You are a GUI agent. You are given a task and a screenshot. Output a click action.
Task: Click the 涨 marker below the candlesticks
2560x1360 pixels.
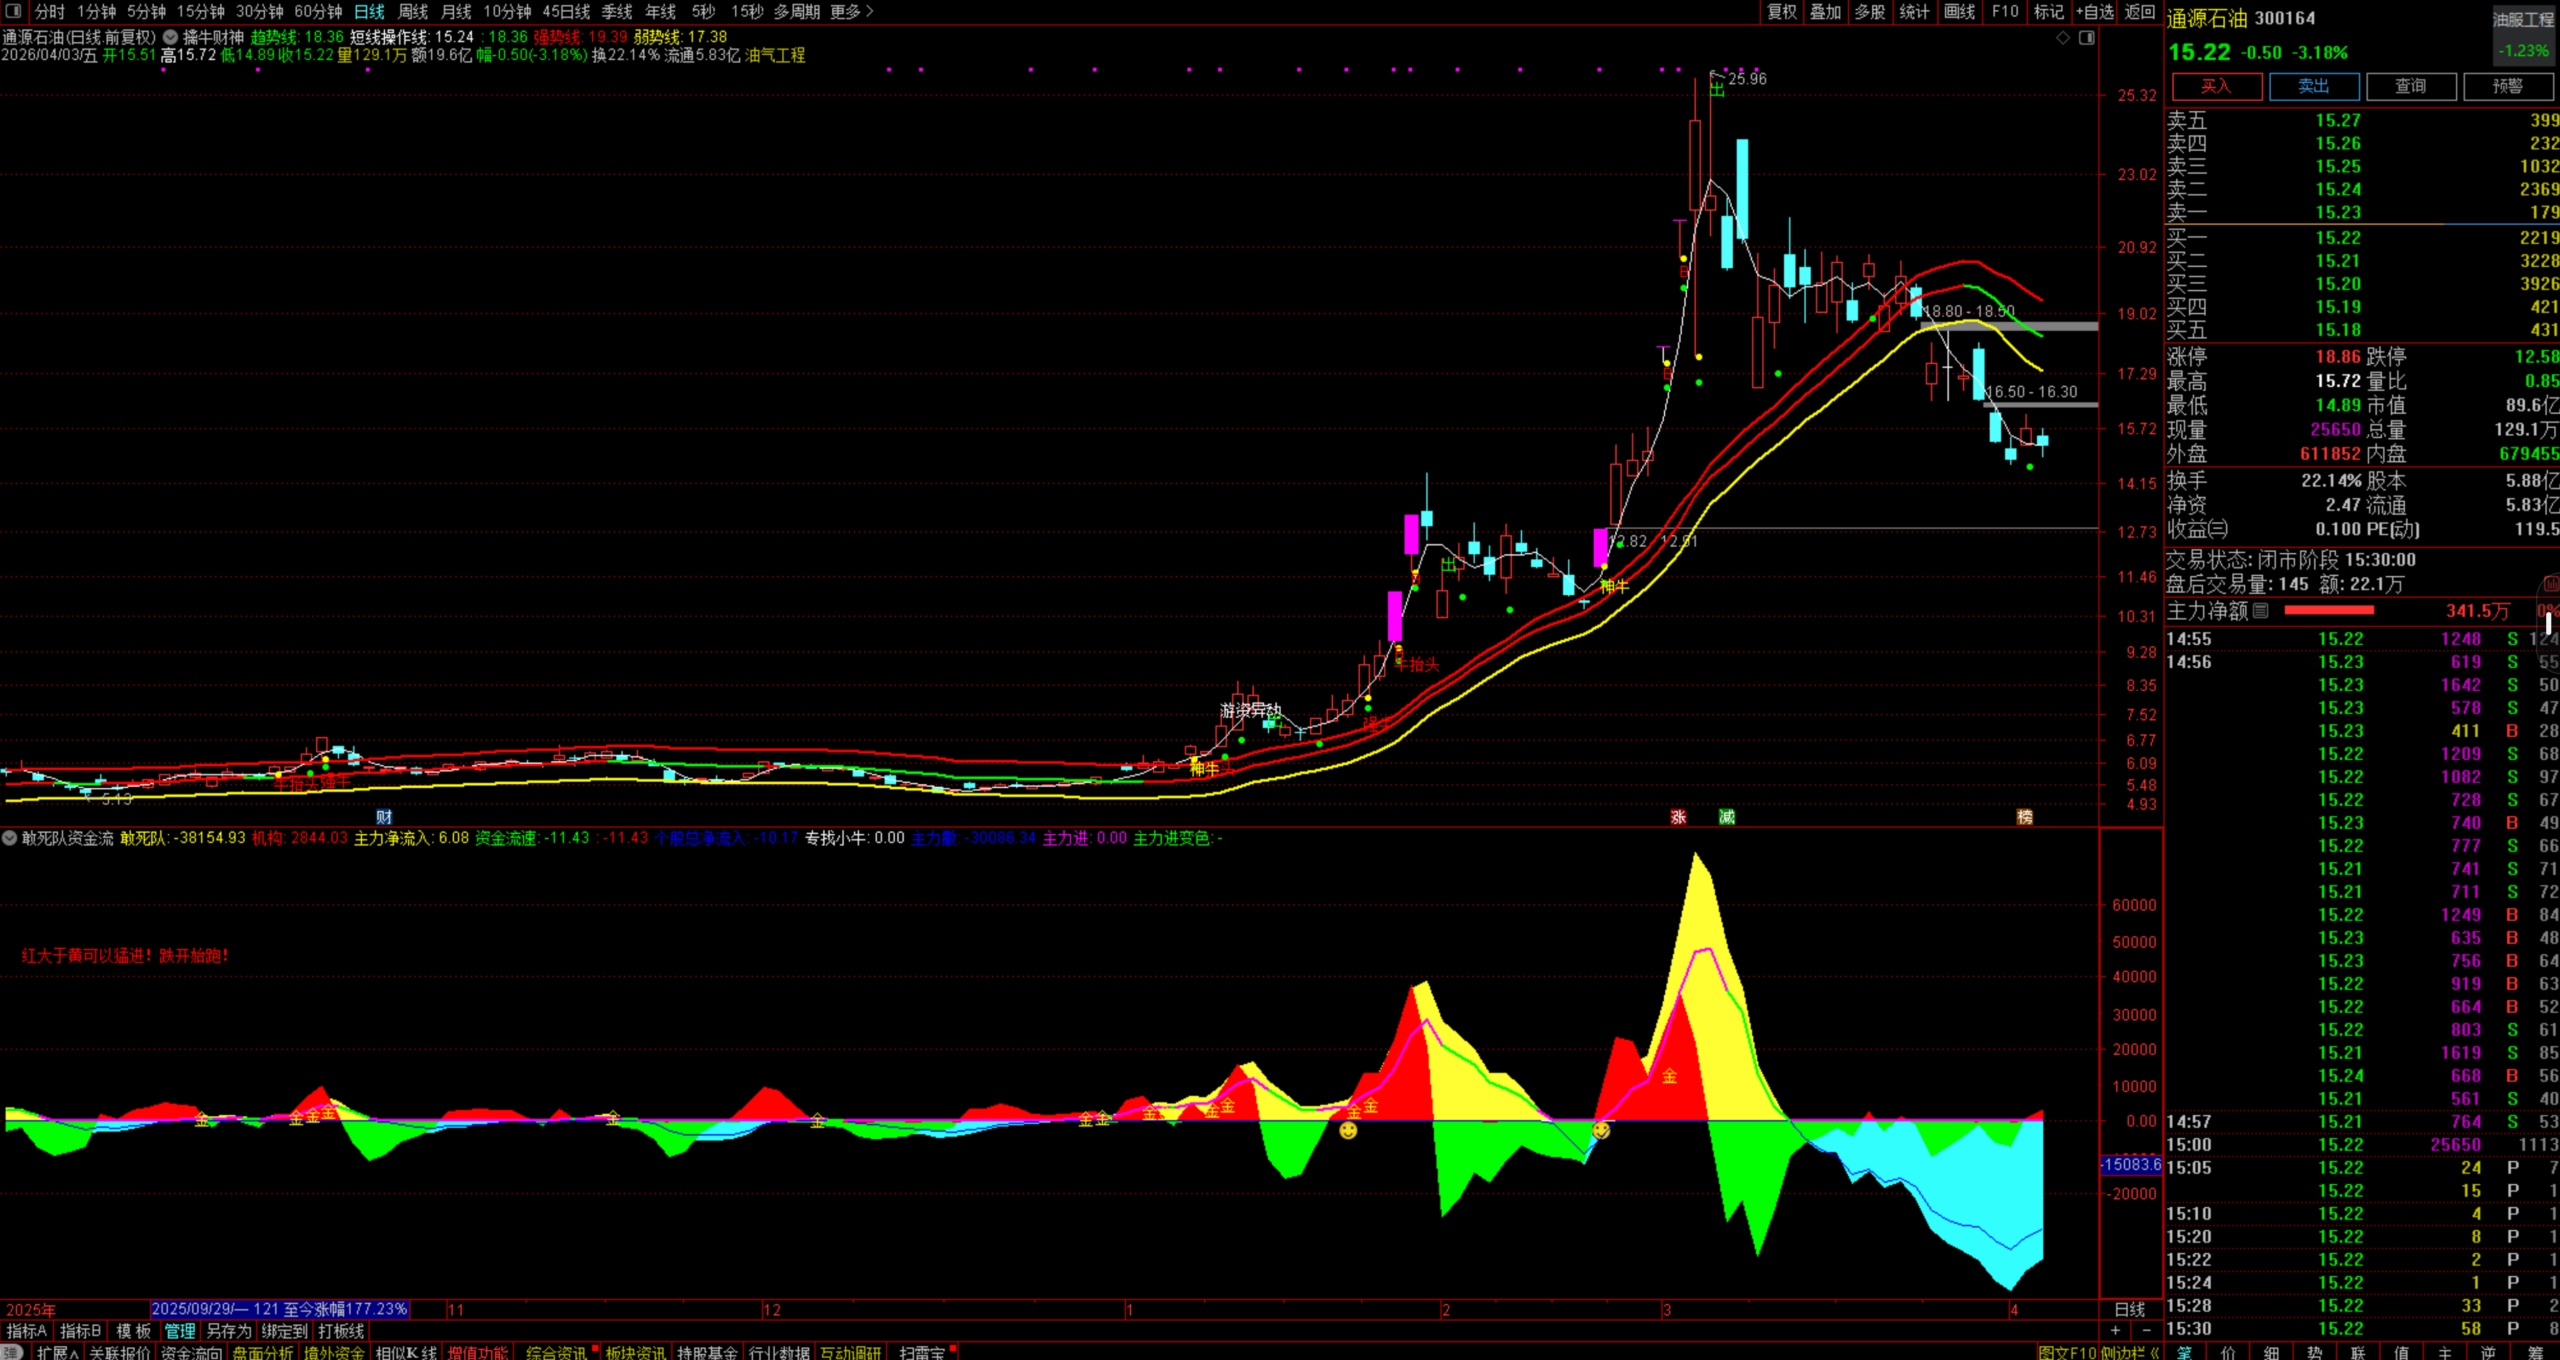click(1678, 817)
